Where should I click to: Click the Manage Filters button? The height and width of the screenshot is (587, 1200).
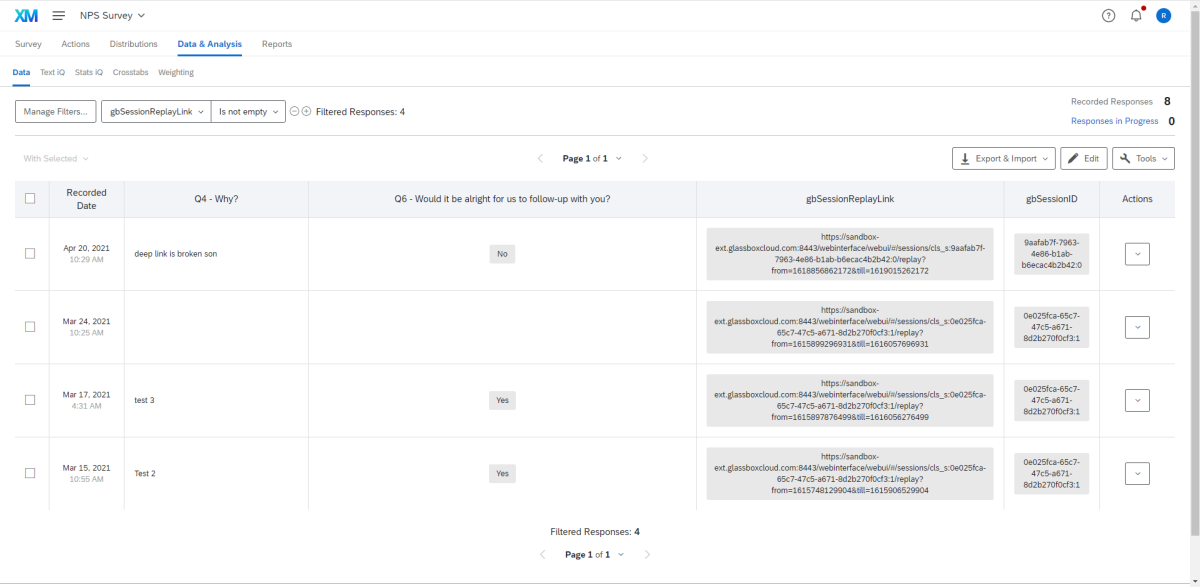(x=56, y=112)
